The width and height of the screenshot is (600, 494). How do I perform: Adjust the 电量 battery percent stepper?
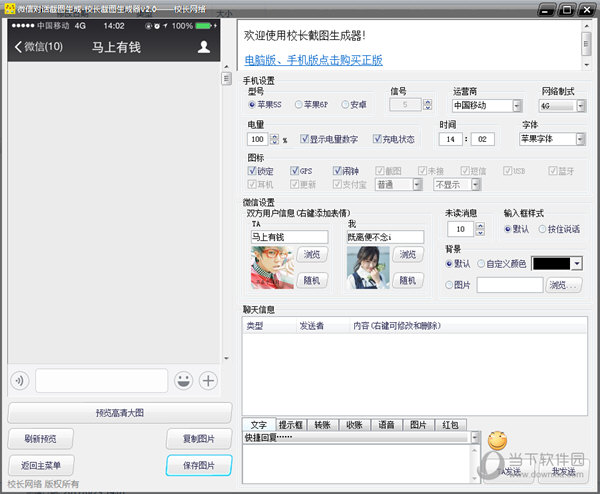point(274,139)
